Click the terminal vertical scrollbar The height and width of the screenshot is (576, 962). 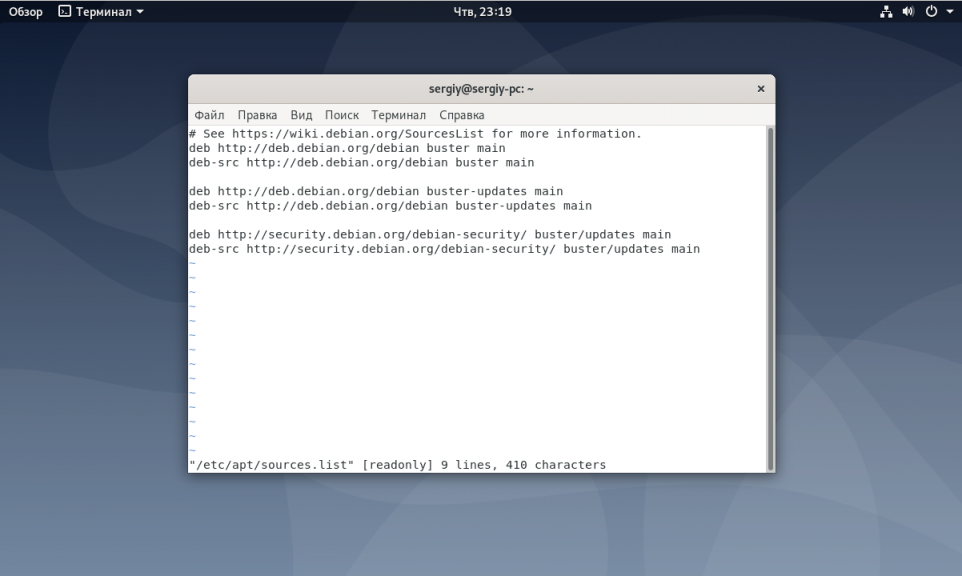[771, 299]
